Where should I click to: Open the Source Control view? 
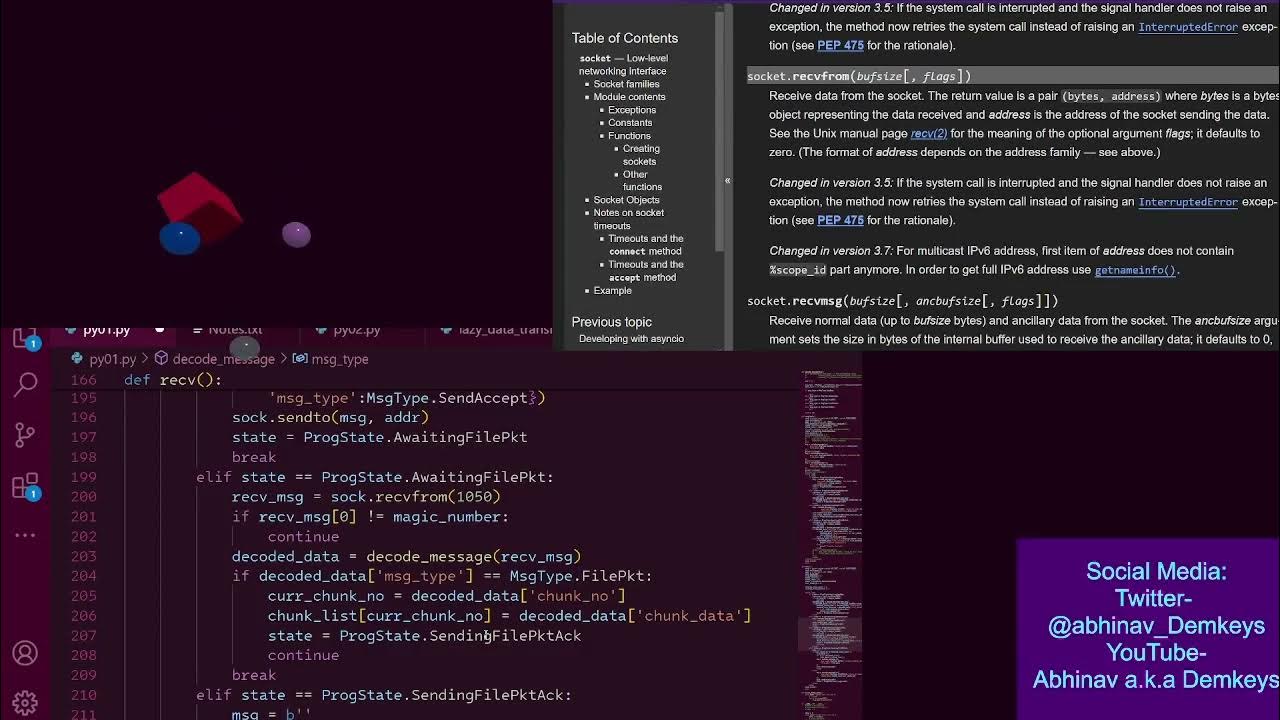[25, 435]
